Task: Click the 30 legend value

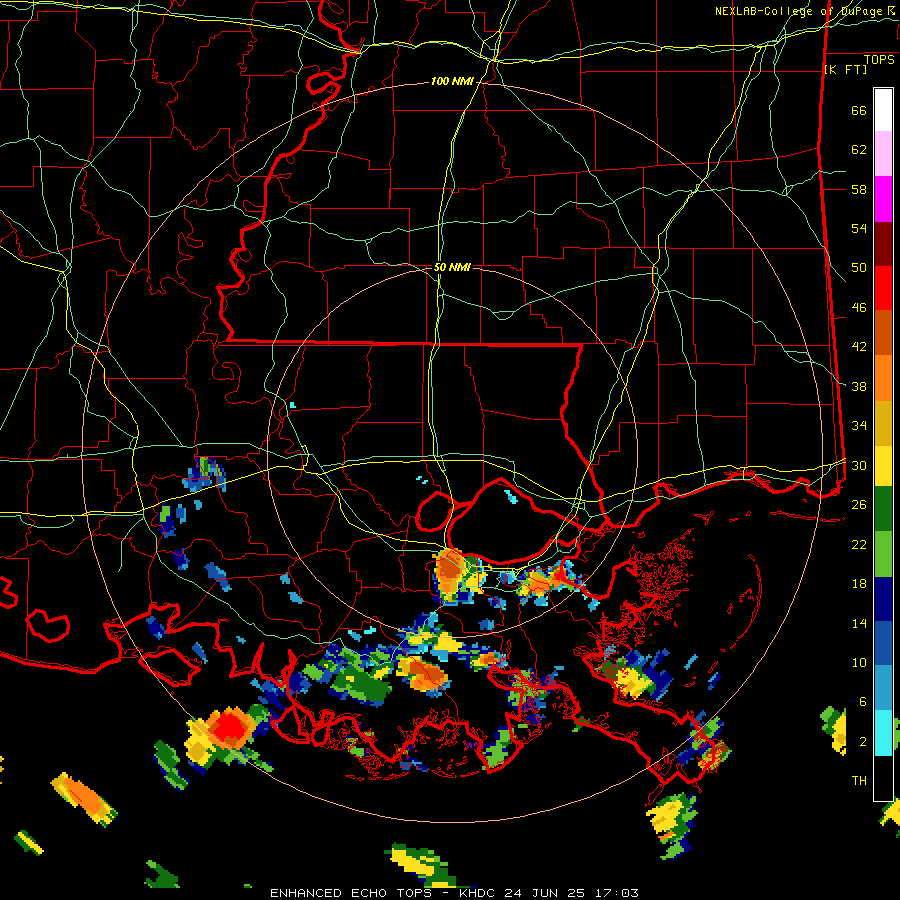Action: click(859, 465)
